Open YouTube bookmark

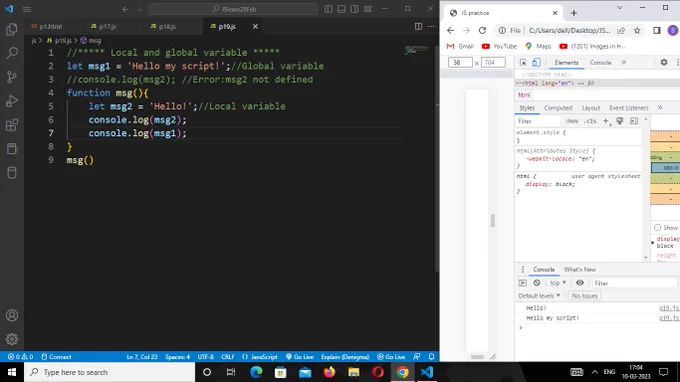click(499, 46)
